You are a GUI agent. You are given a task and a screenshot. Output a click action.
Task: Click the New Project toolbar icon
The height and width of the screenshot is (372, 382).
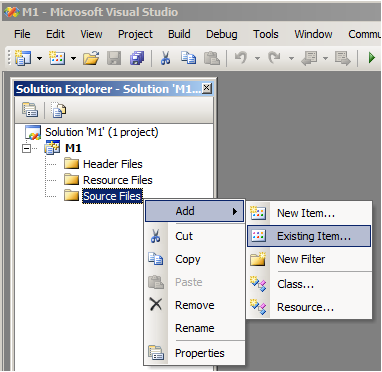(x=23, y=58)
